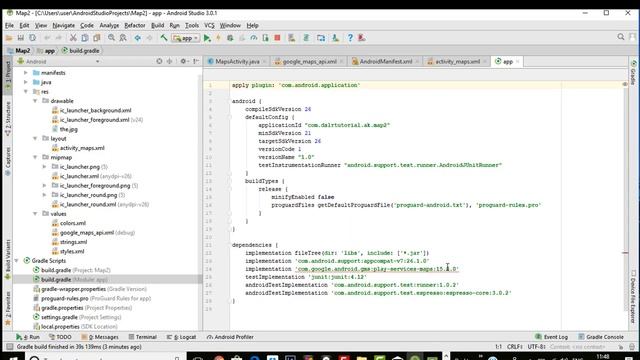Open Project panel settings gear
This screenshot has height=360, width=640.
183,61
